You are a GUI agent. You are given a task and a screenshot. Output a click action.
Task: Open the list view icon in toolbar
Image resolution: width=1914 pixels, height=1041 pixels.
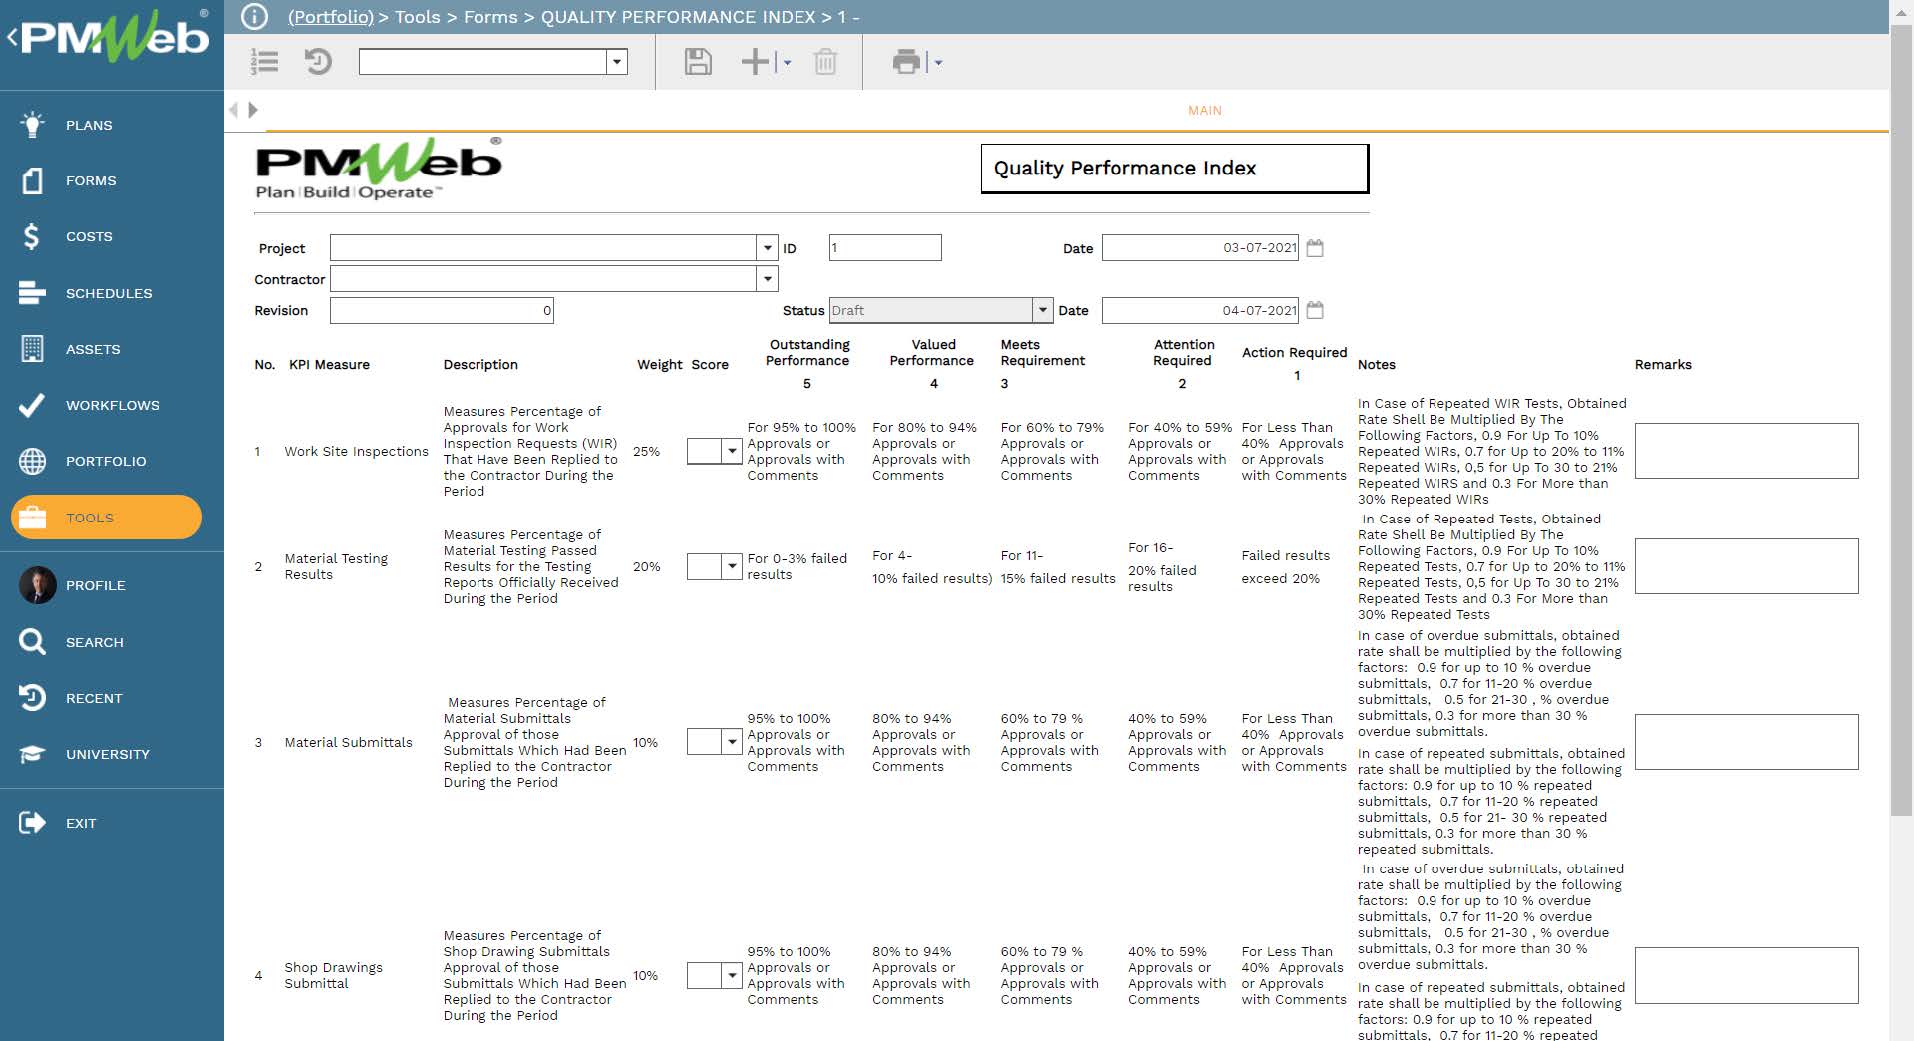click(x=265, y=62)
